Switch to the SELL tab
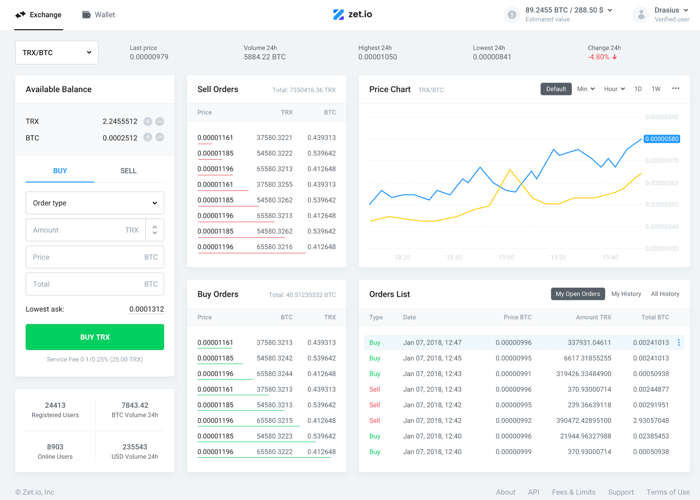This screenshot has width=700, height=500. click(x=128, y=171)
